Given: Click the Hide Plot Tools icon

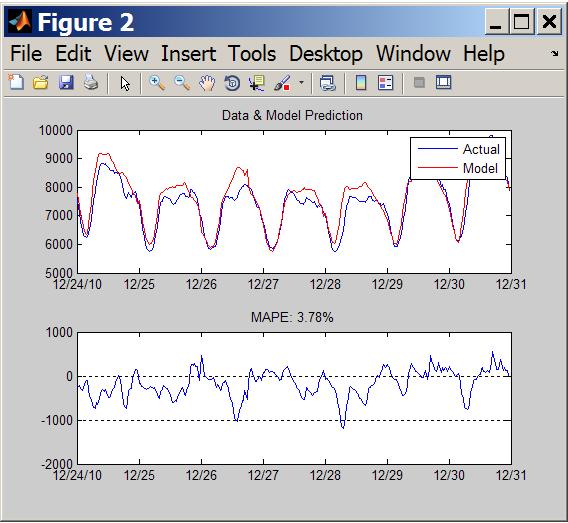Looking at the screenshot, I should [x=419, y=83].
